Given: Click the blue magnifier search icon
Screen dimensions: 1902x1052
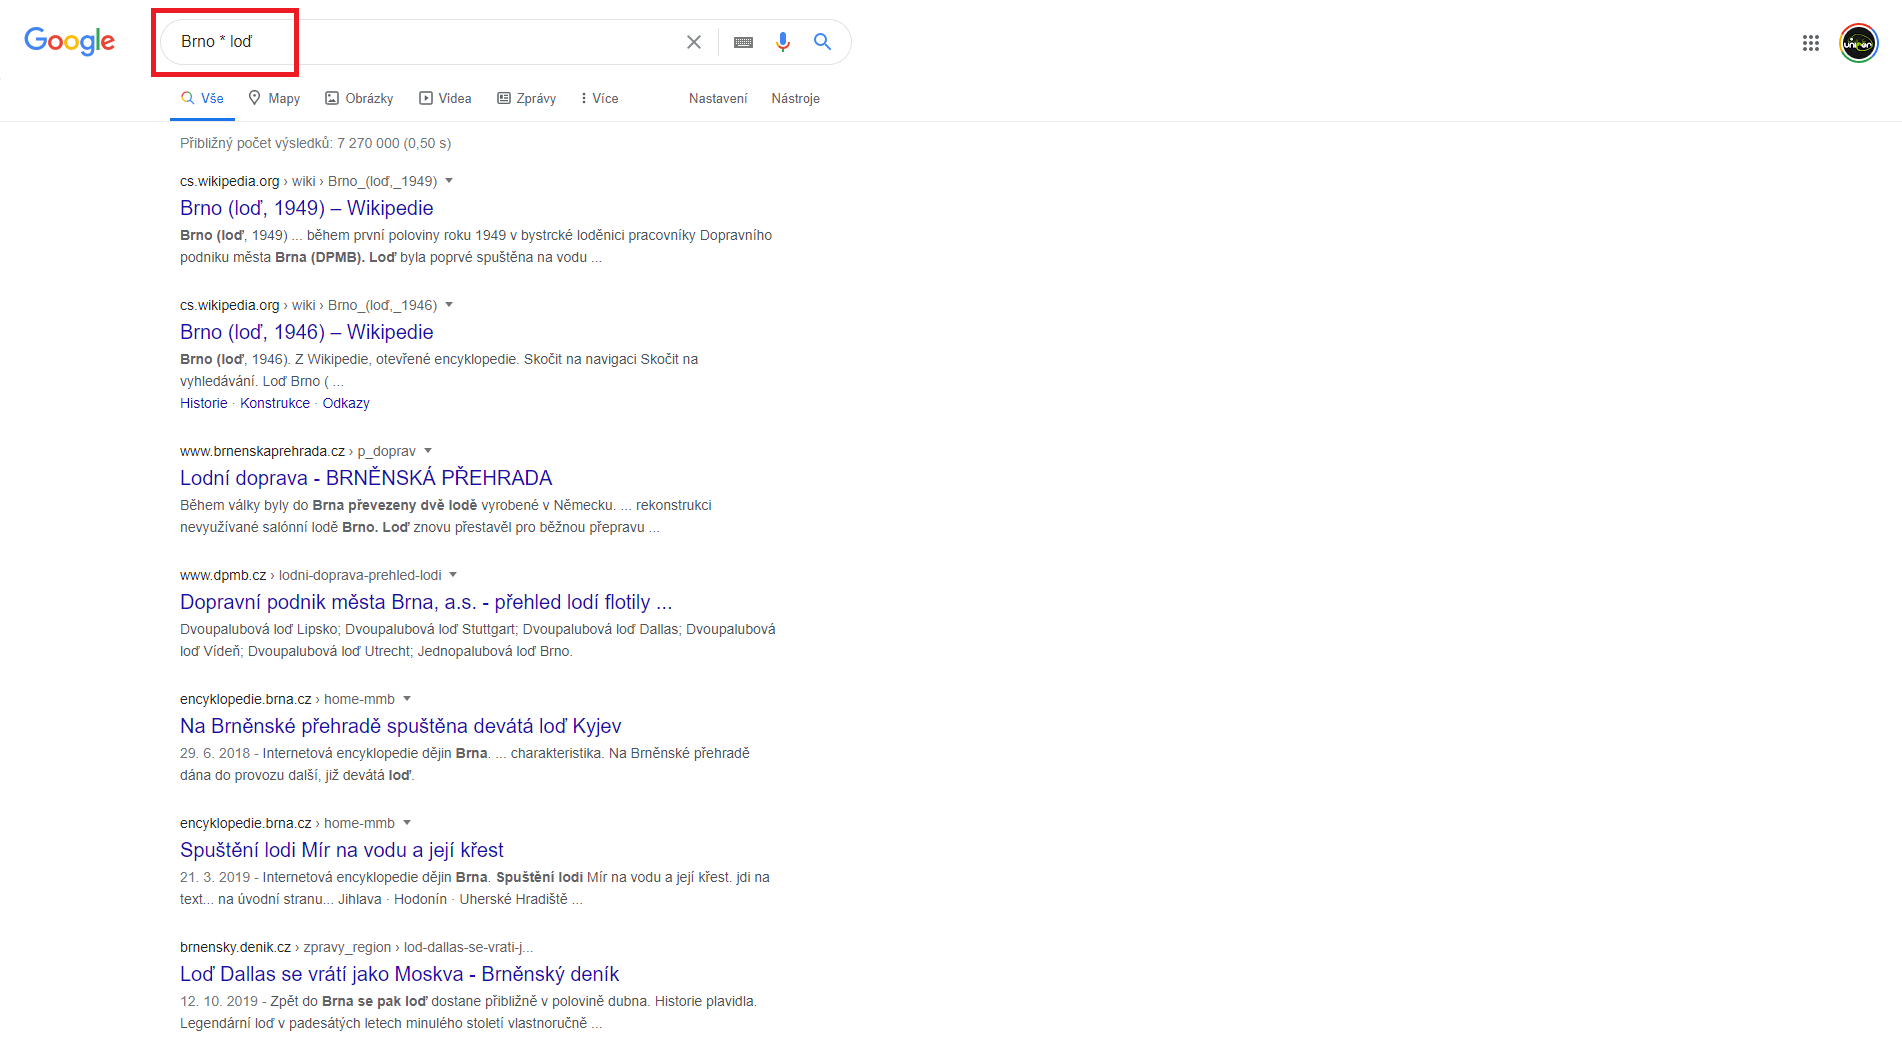Looking at the screenshot, I should pyautogui.click(x=822, y=42).
